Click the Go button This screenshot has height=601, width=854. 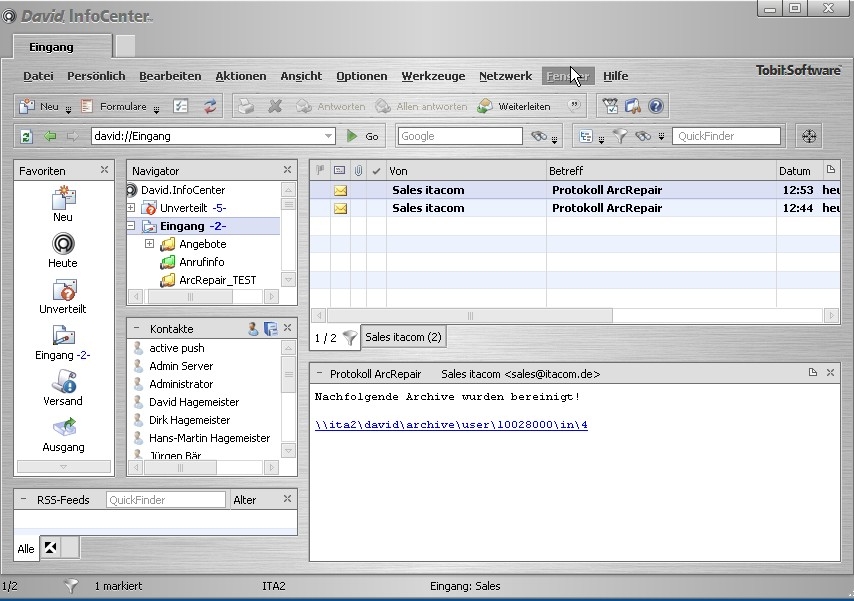click(363, 136)
